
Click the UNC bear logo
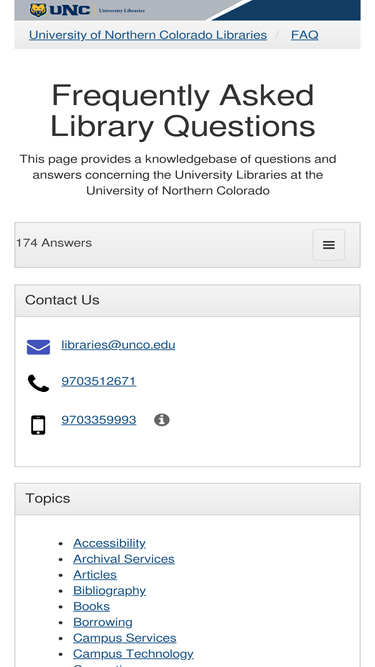pos(38,10)
